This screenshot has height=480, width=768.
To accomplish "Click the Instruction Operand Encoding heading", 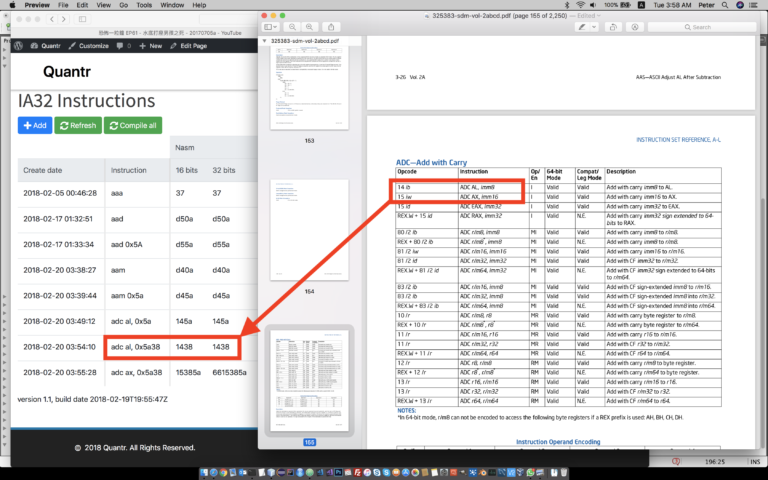I will point(558,442).
